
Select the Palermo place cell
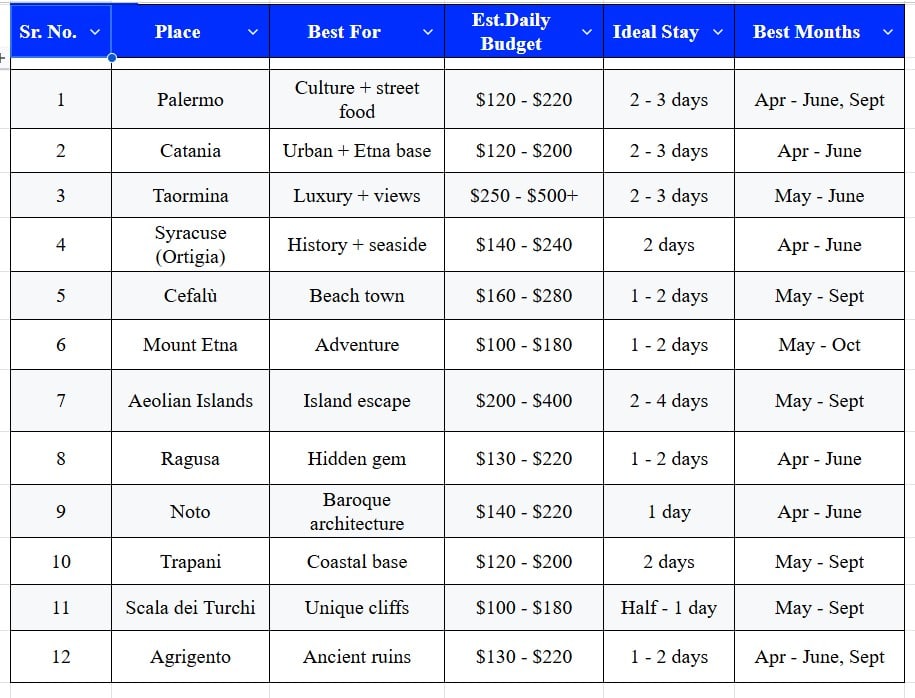[190, 99]
